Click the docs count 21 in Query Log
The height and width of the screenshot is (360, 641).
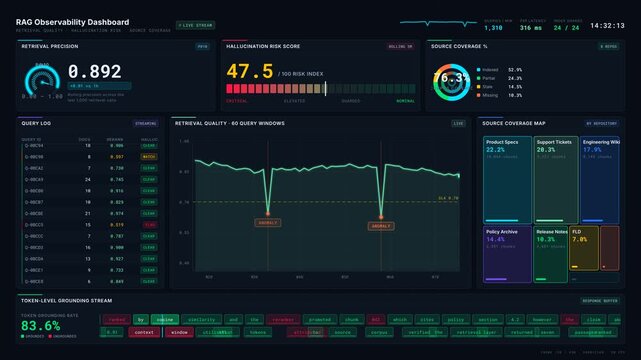(87, 213)
